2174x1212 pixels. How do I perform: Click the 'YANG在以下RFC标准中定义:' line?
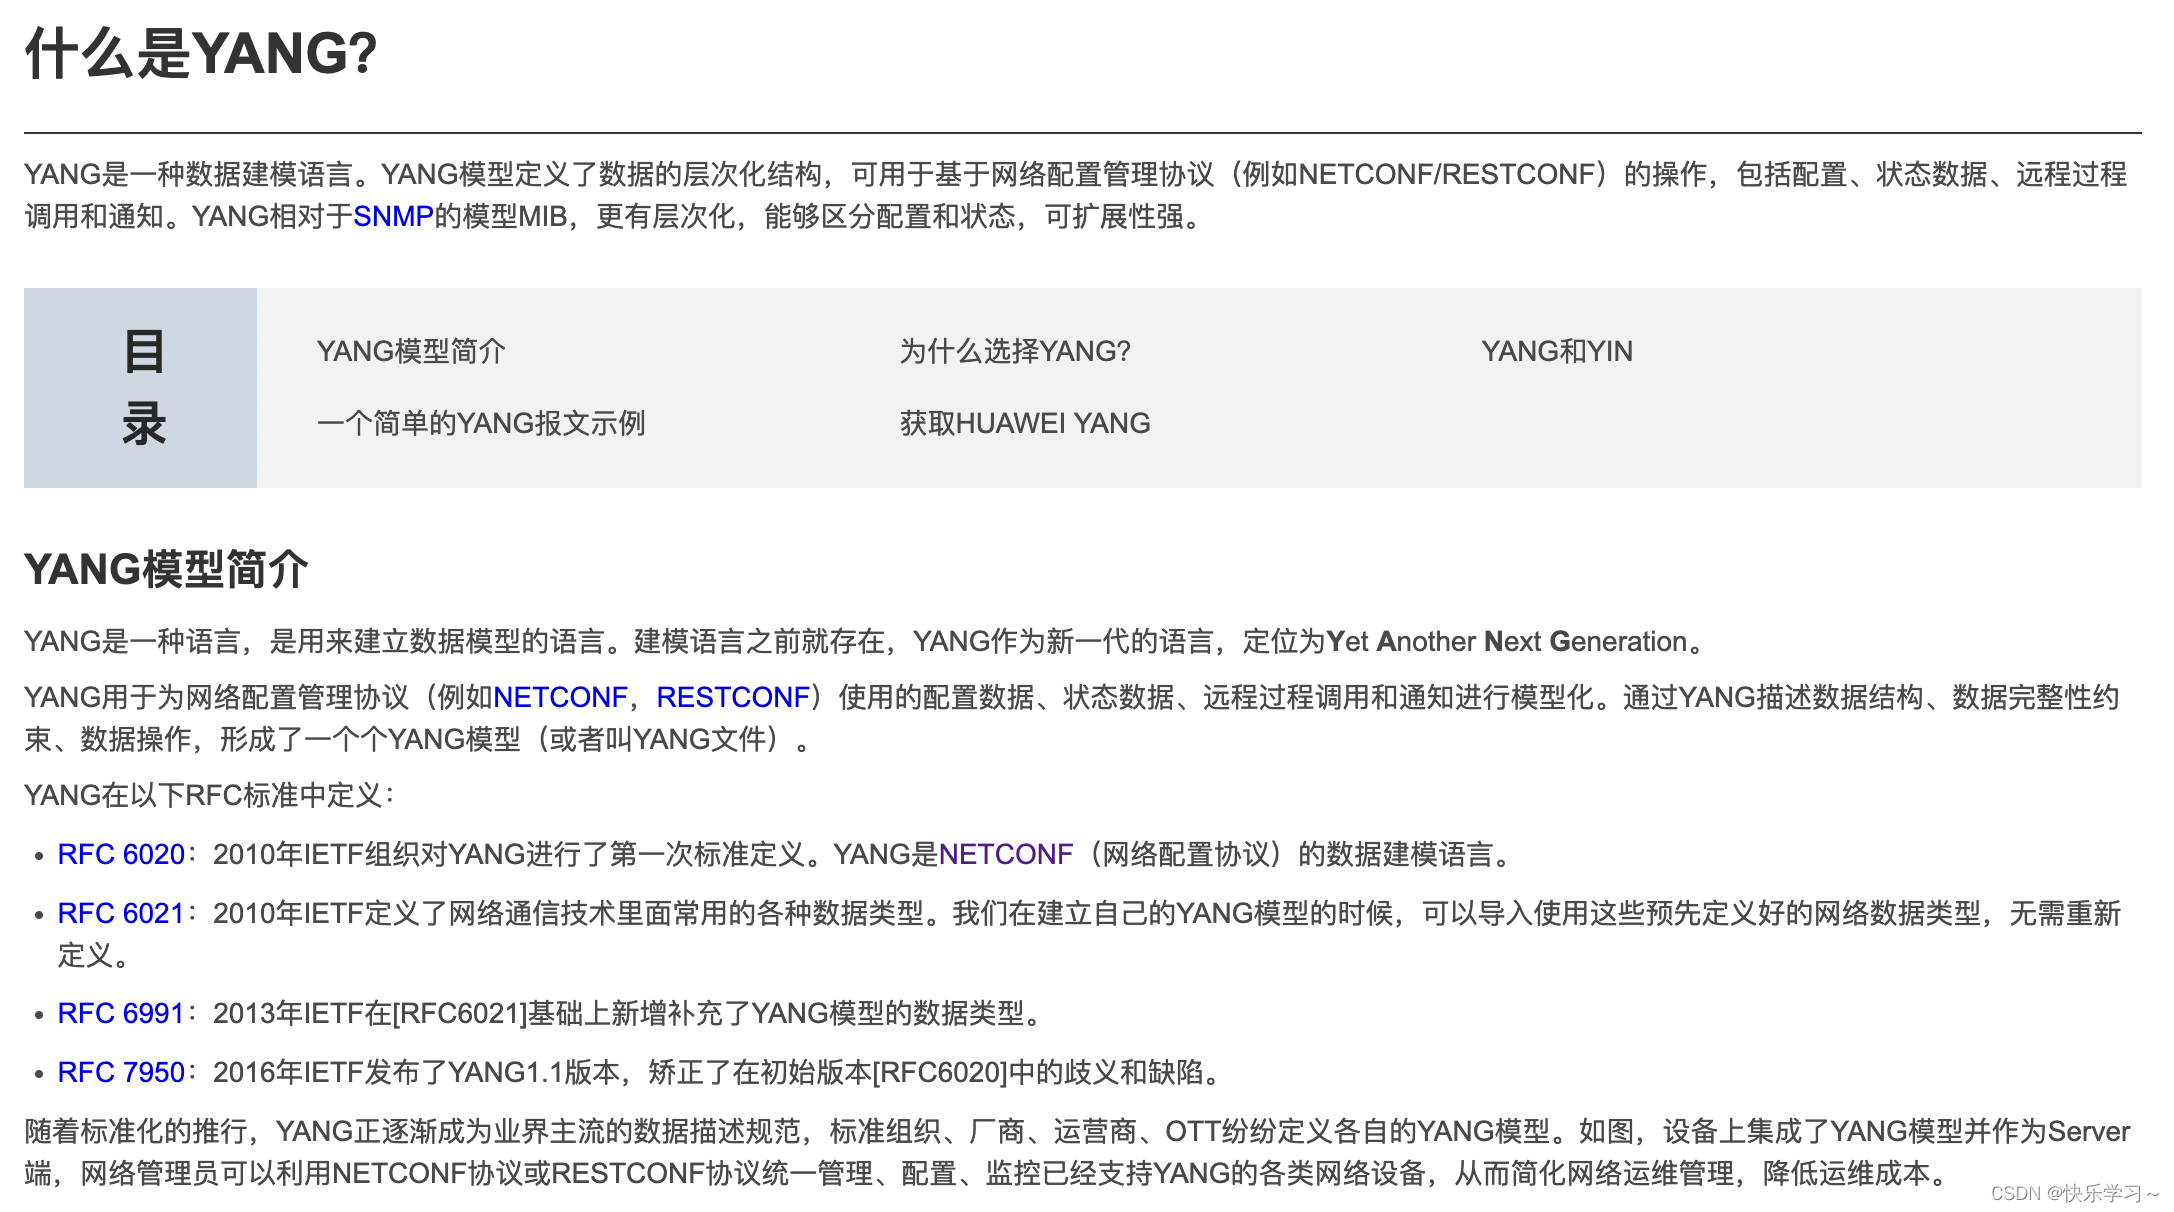tap(210, 795)
